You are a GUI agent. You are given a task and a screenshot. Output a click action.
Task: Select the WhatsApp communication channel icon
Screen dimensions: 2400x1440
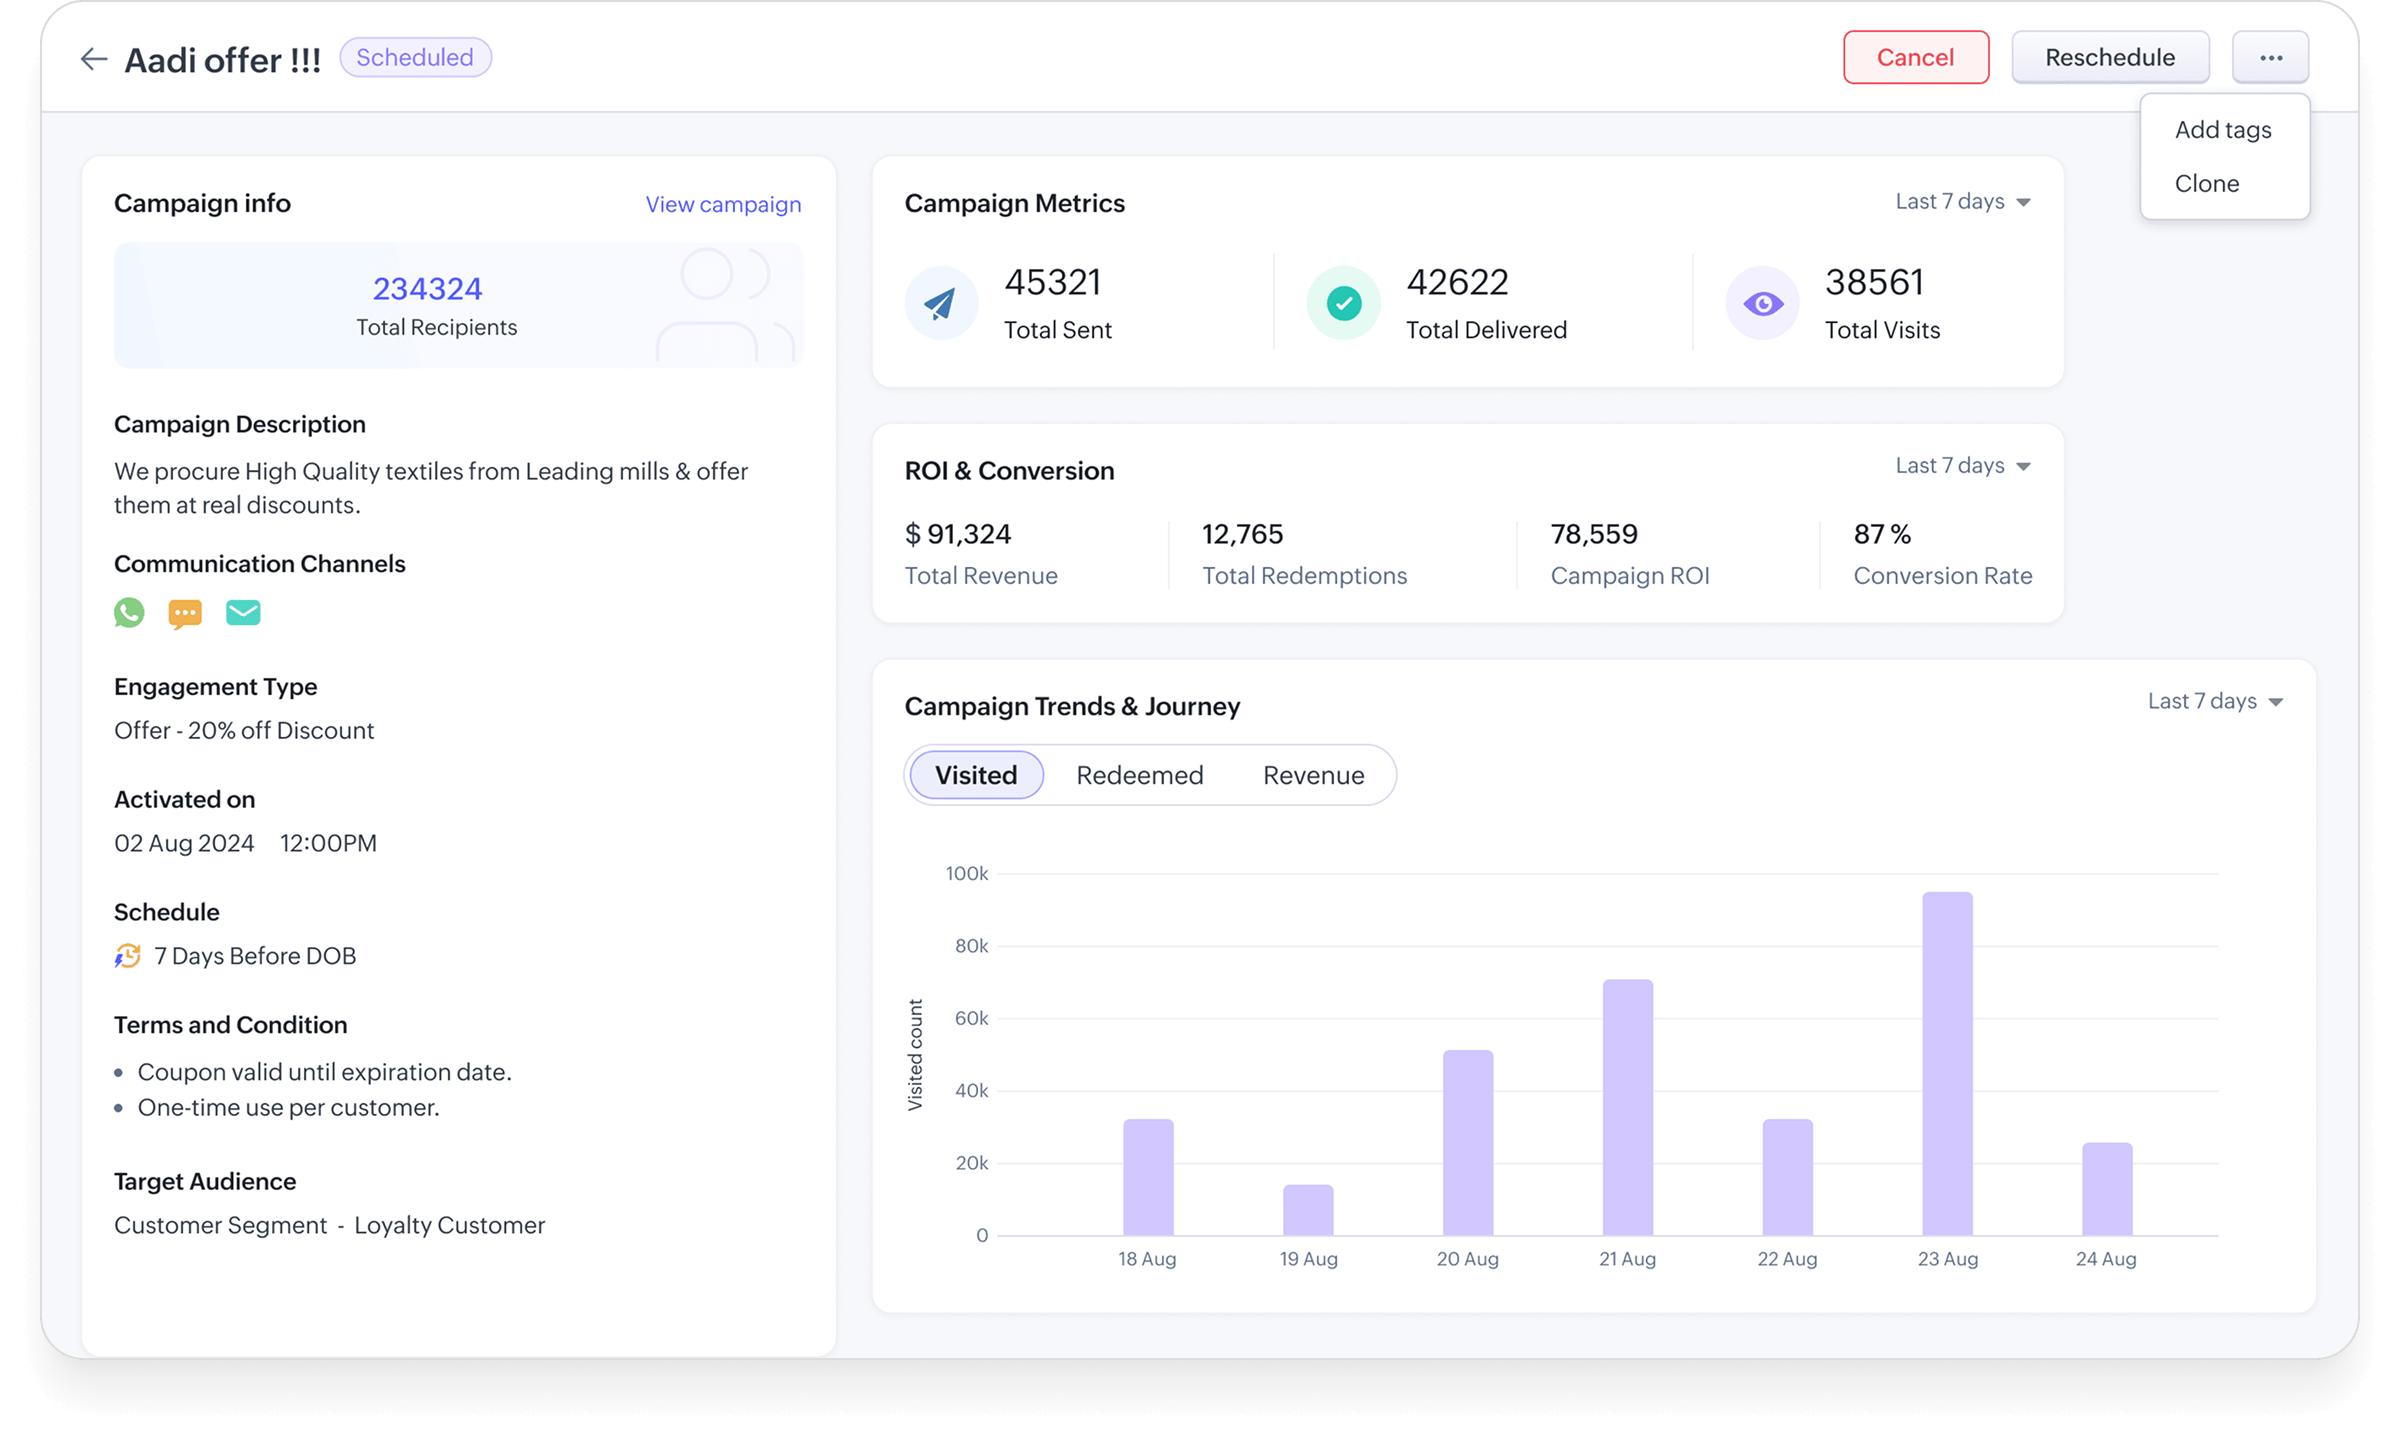coord(129,613)
